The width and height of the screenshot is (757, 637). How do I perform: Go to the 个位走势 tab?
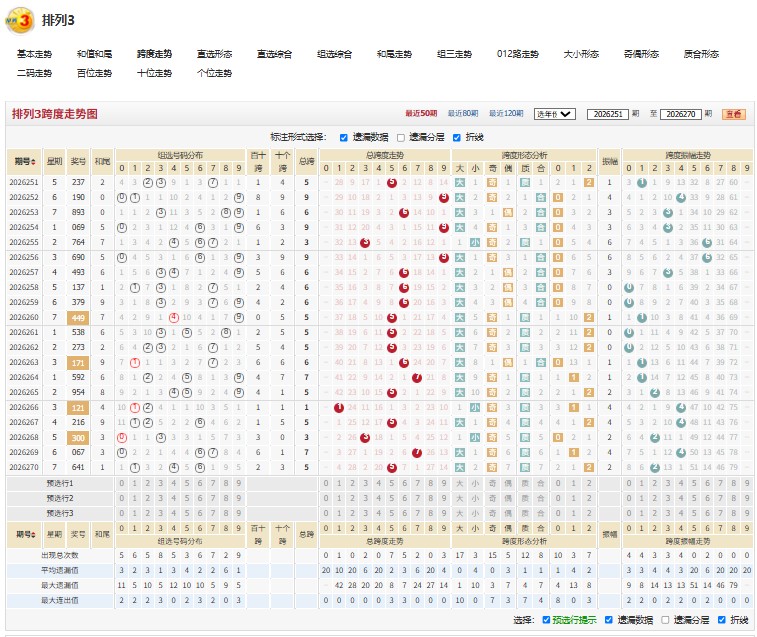tap(214, 73)
